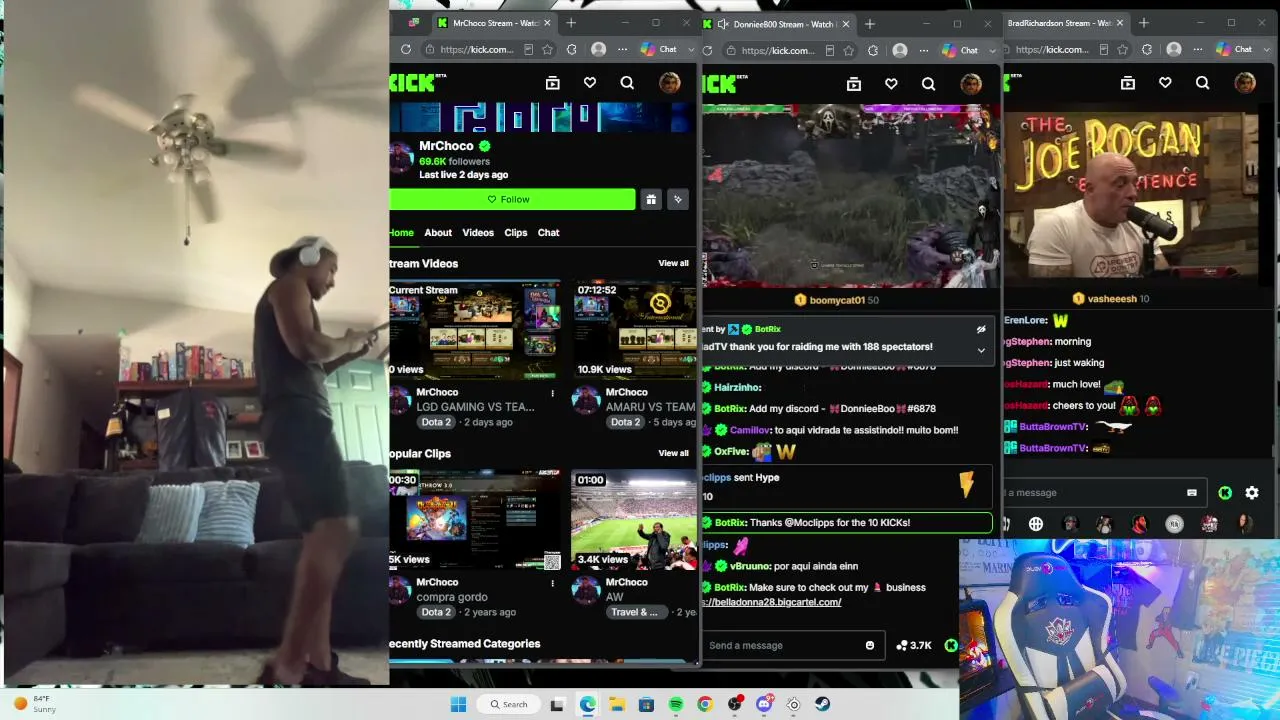This screenshot has height=720, width=1280.
Task: Click the sparkle wand icon next to gift button
Action: click(x=678, y=199)
